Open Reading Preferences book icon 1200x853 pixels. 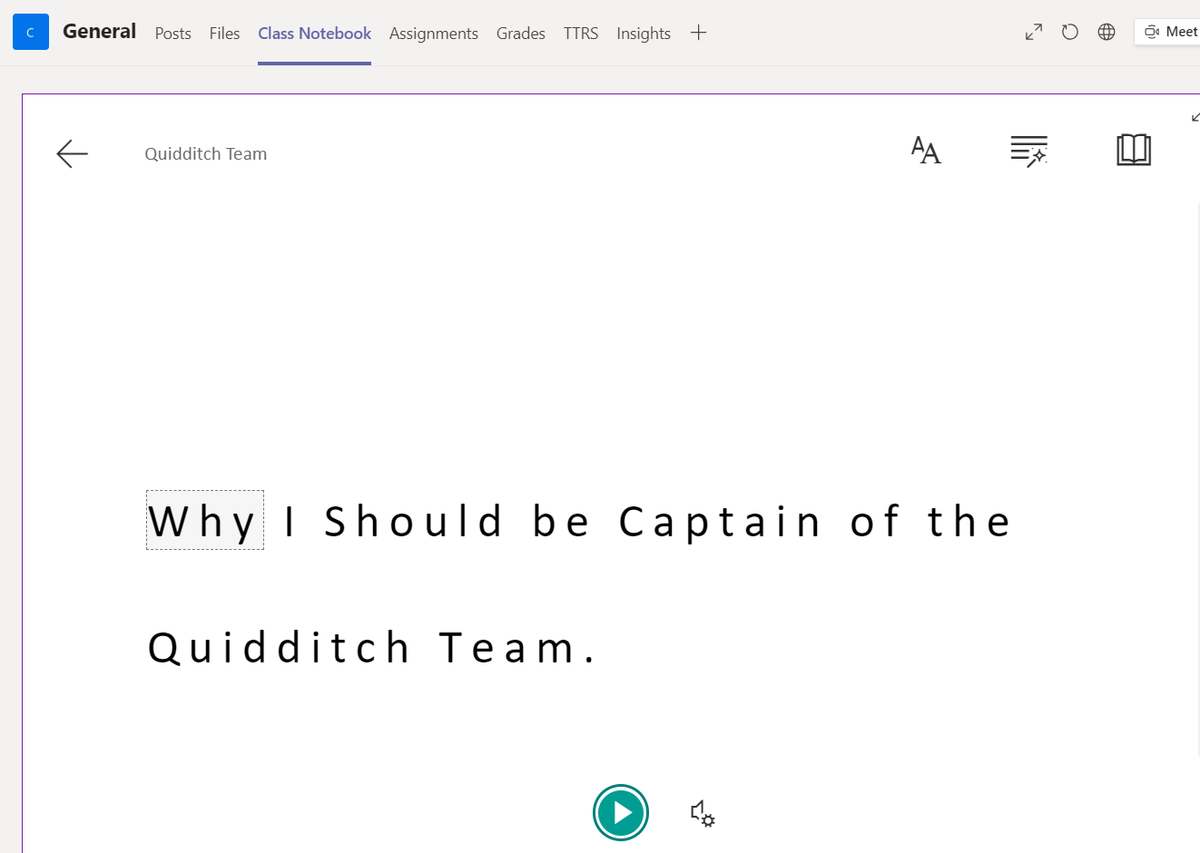coord(1133,150)
